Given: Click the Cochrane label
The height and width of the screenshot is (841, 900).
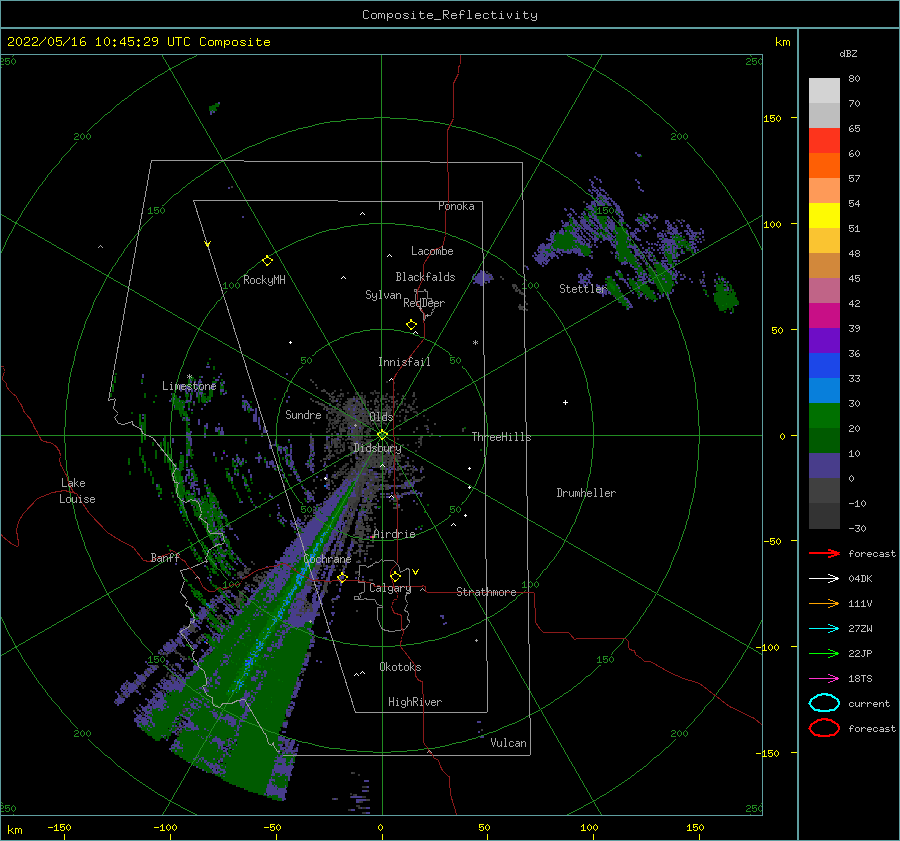Looking at the screenshot, I should (x=327, y=559).
